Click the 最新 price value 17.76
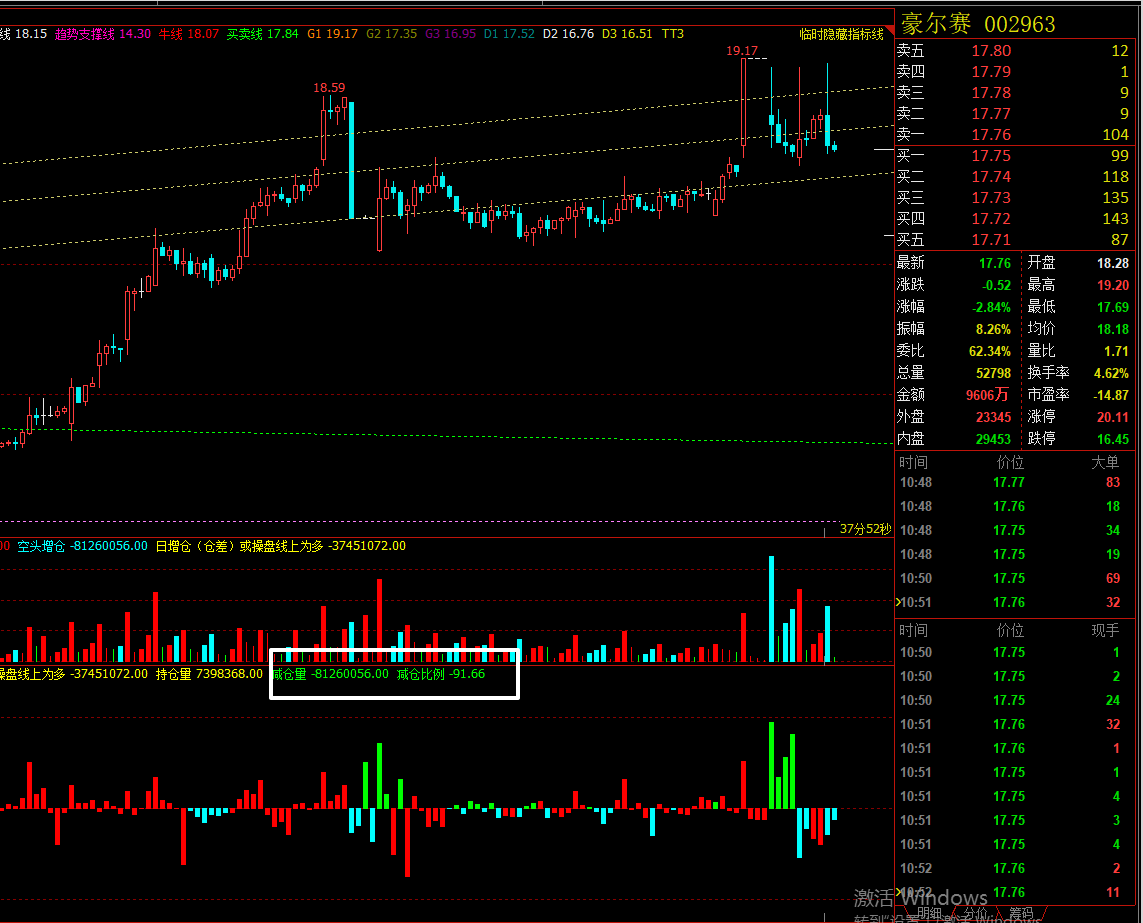Image resolution: width=1143 pixels, height=923 pixels. pos(994,263)
